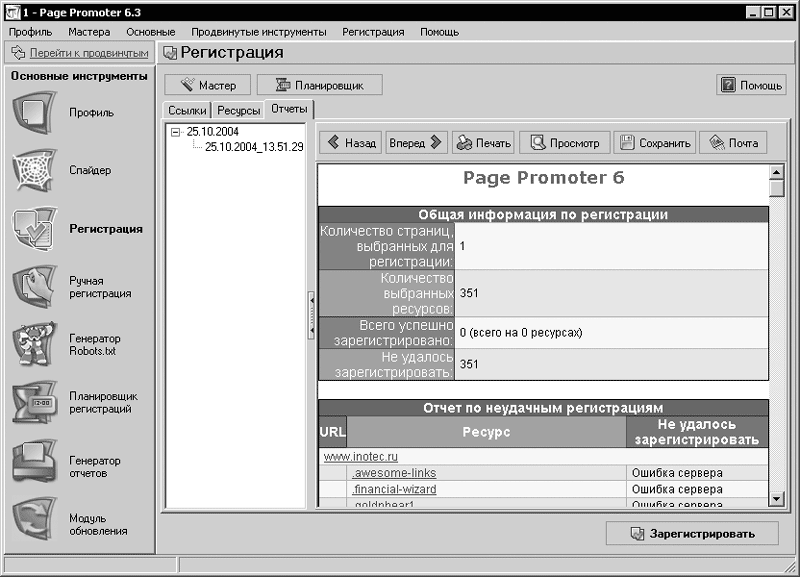Save report using Сохранить button

pos(655,143)
